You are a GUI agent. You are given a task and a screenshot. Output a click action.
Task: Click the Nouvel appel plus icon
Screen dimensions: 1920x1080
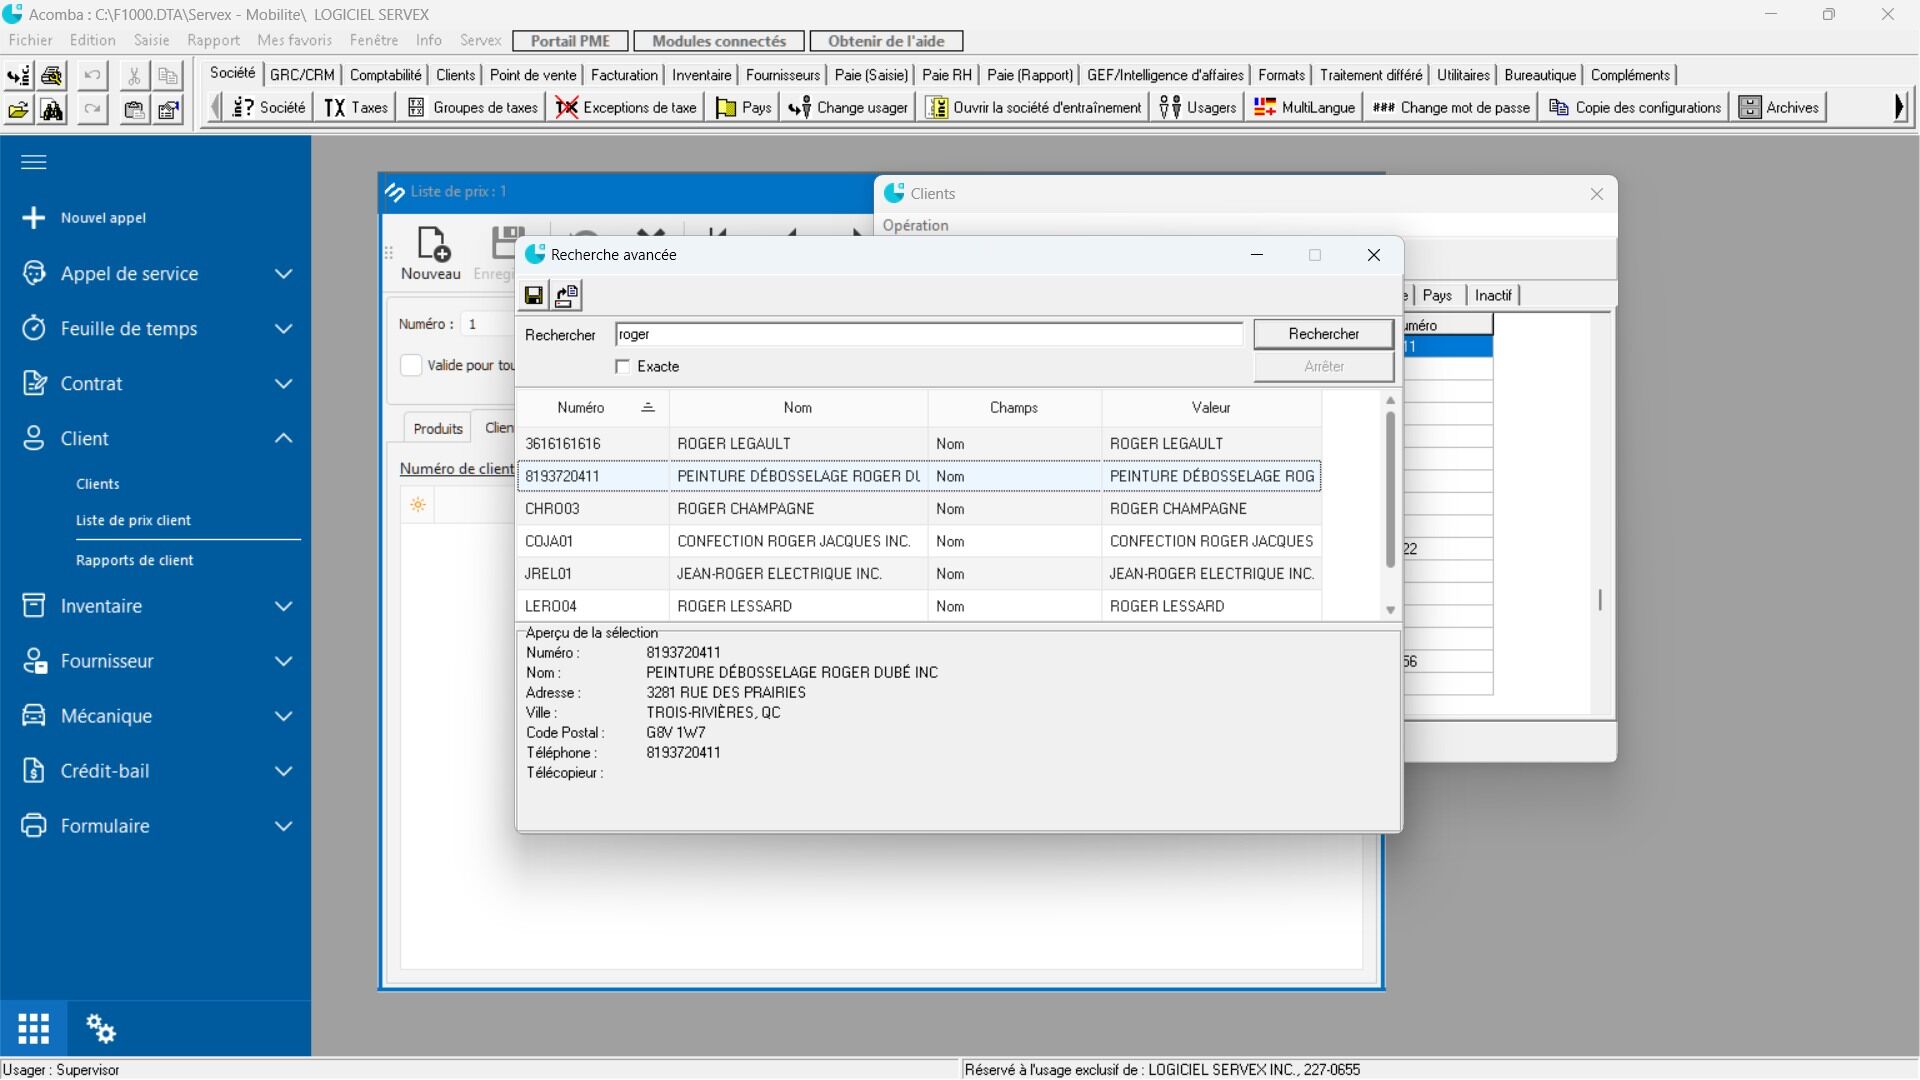coord(34,218)
